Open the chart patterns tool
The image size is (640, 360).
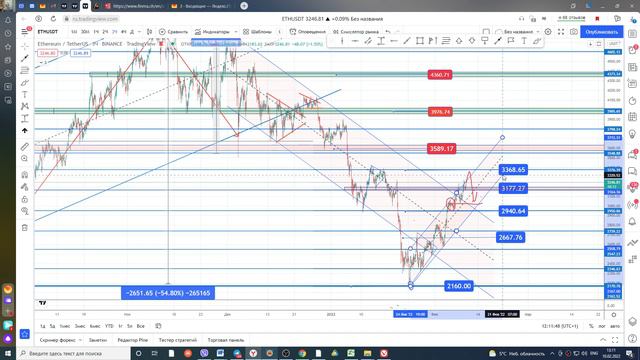(x=25, y=106)
